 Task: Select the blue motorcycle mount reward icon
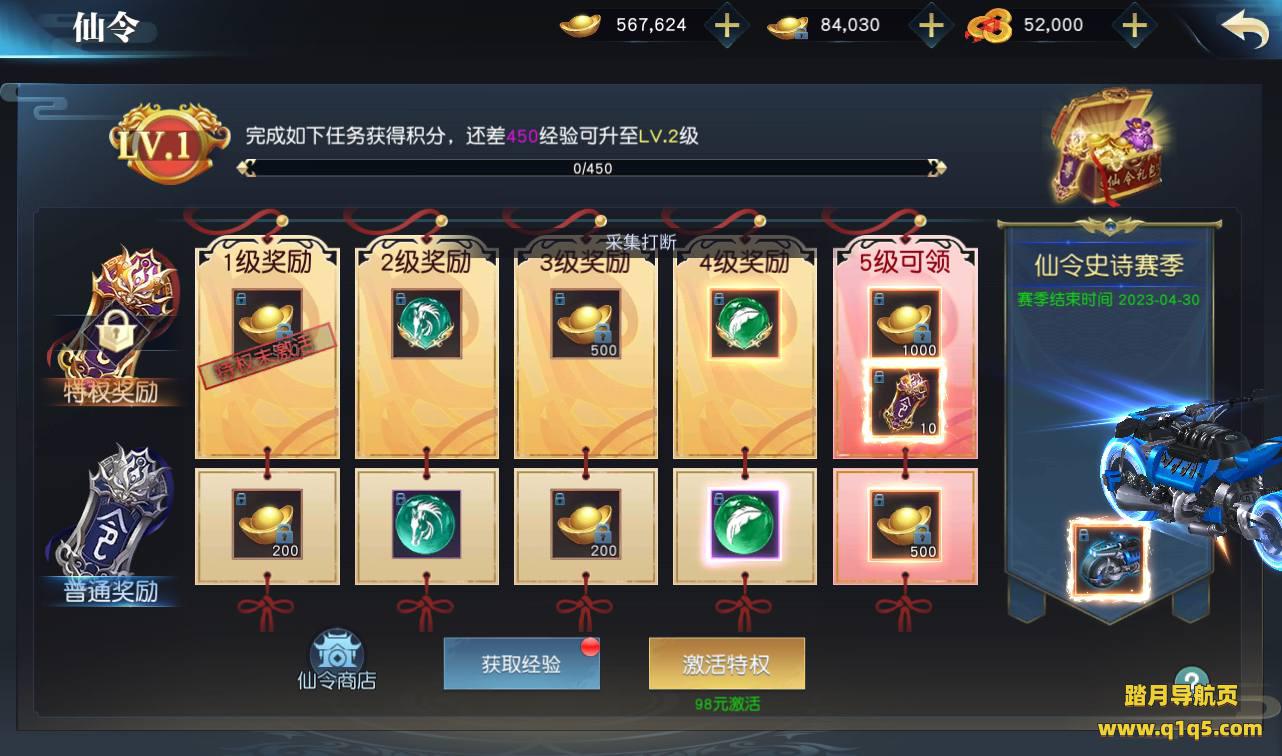(x=1107, y=560)
